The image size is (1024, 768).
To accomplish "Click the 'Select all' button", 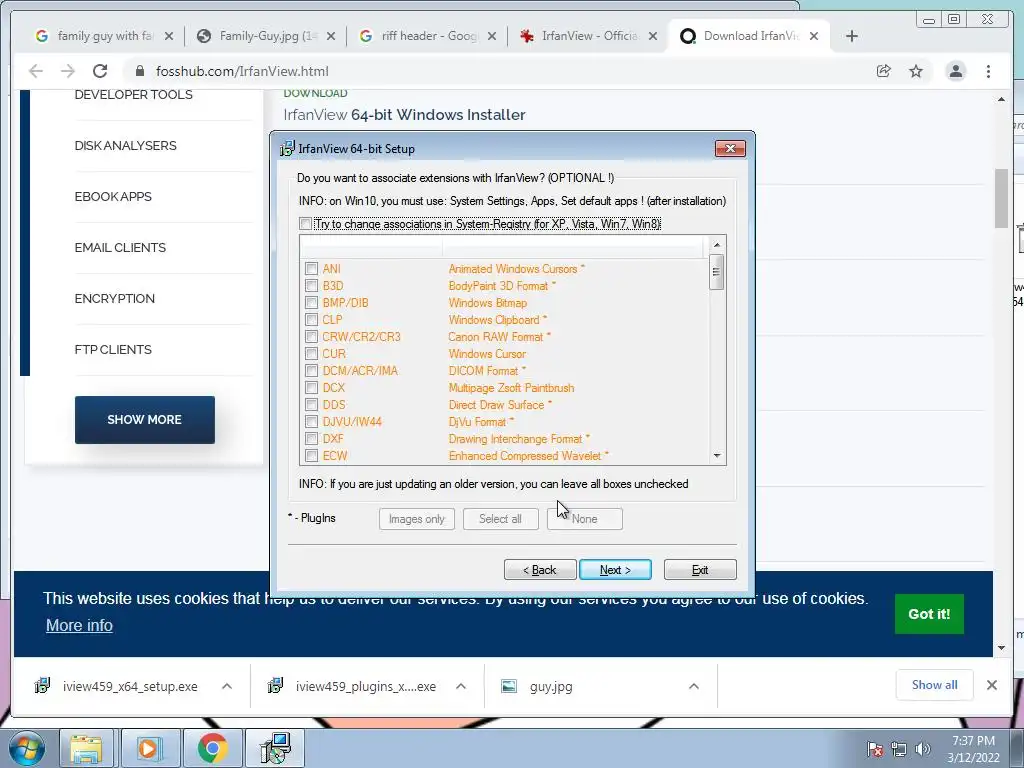I will tap(500, 519).
